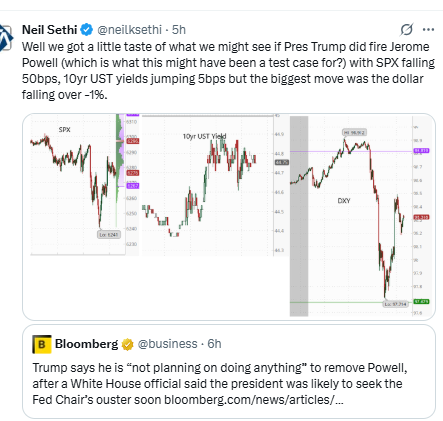Click the Grok explain post icon
The width and height of the screenshot is (443, 421).
point(407,30)
